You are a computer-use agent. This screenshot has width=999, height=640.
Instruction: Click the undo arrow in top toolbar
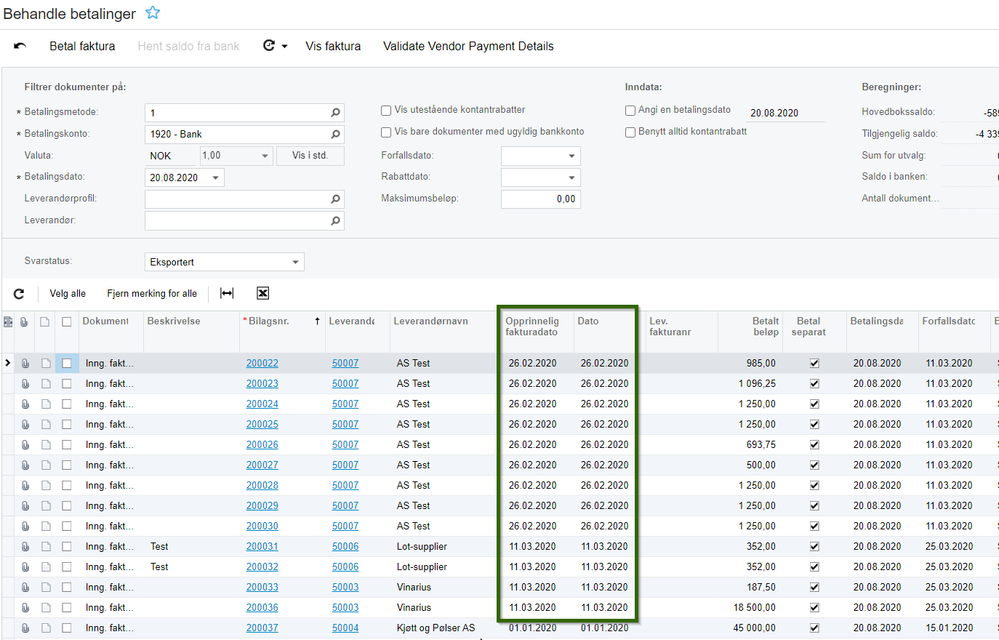(20, 46)
